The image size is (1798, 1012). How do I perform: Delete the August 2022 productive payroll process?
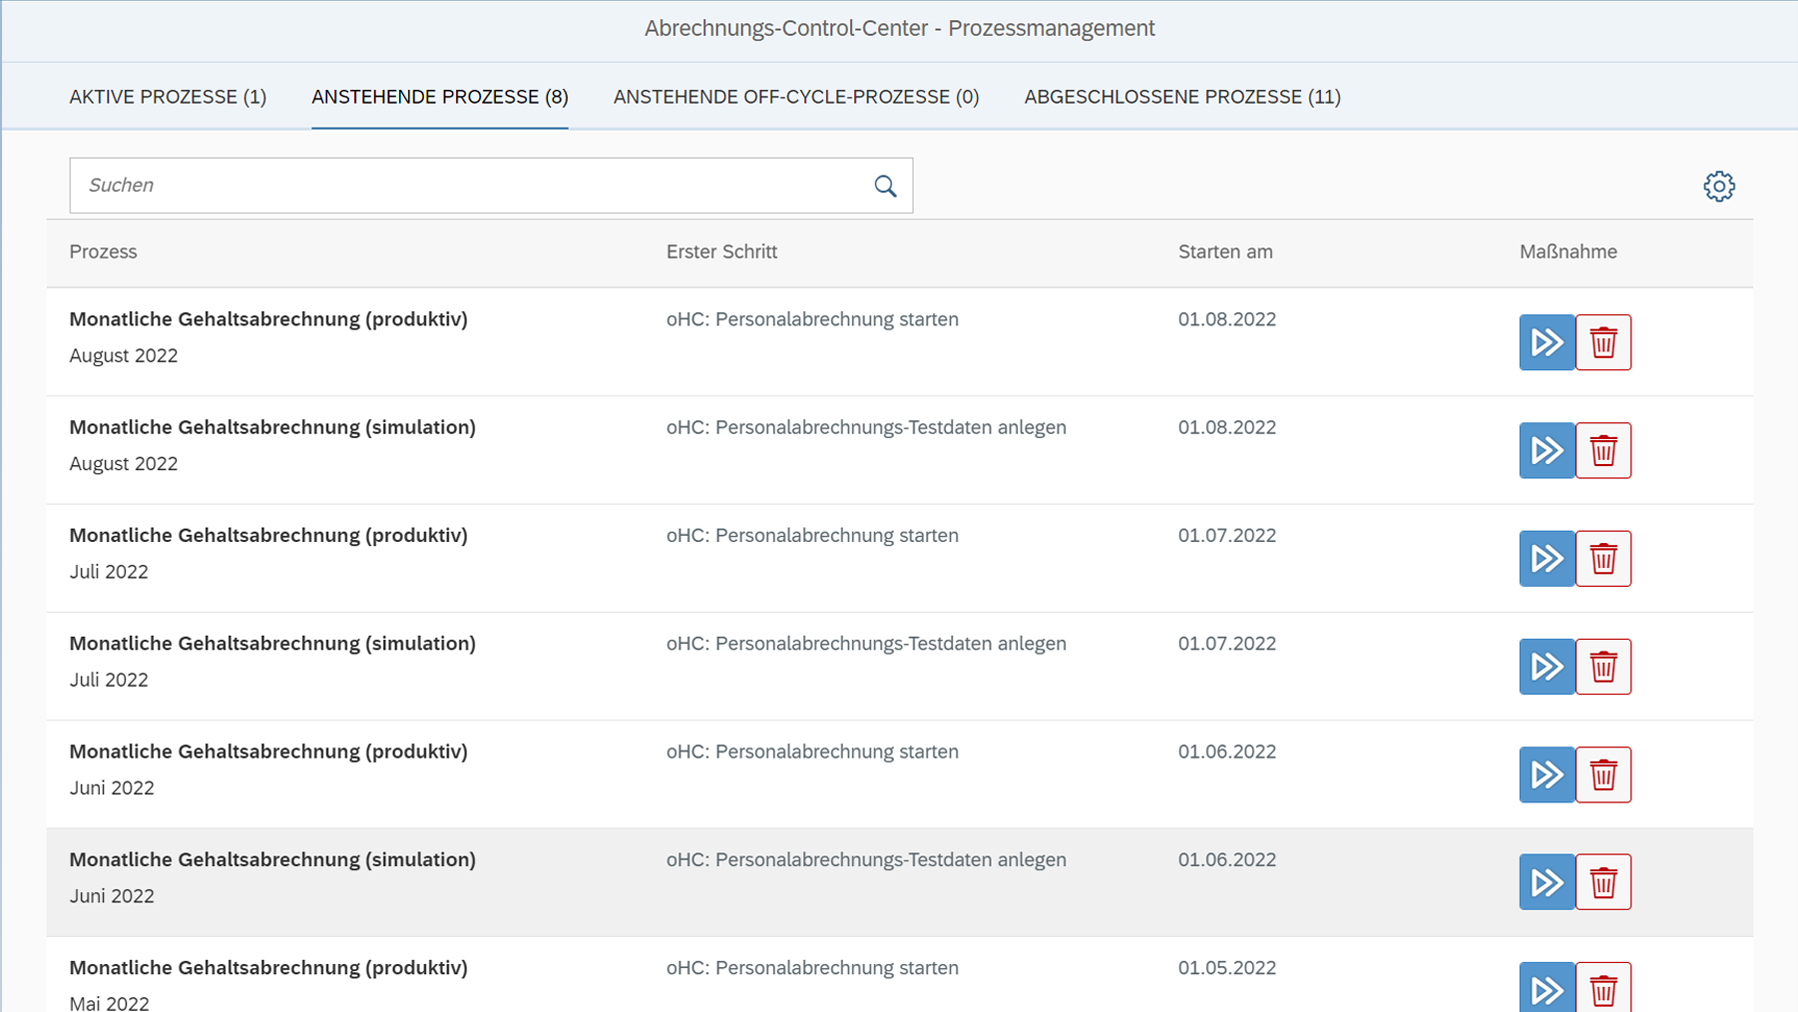1603,342
